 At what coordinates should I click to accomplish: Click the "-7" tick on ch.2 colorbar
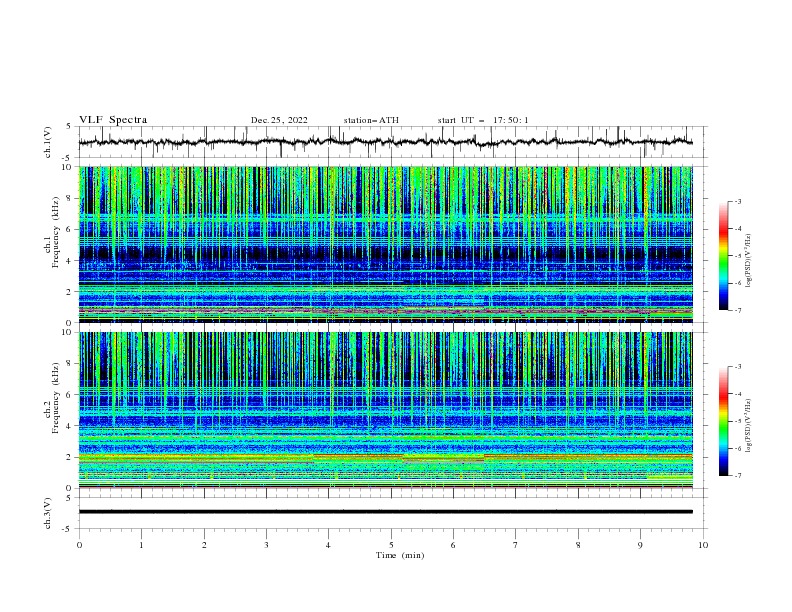coord(738,475)
